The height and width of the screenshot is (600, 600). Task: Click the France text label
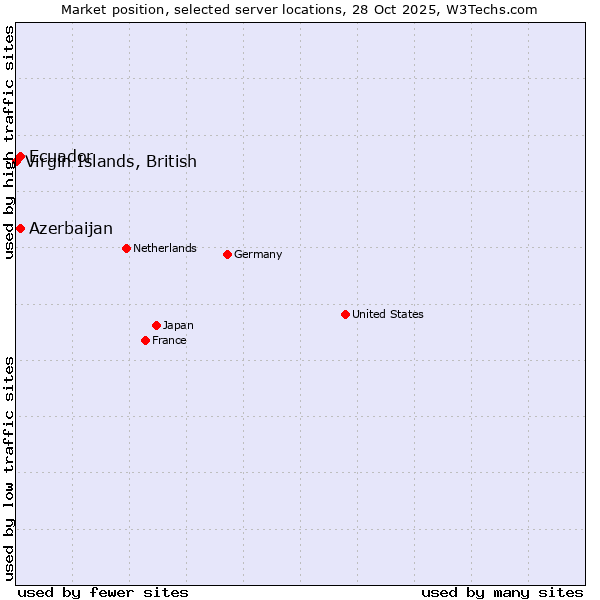point(169,340)
